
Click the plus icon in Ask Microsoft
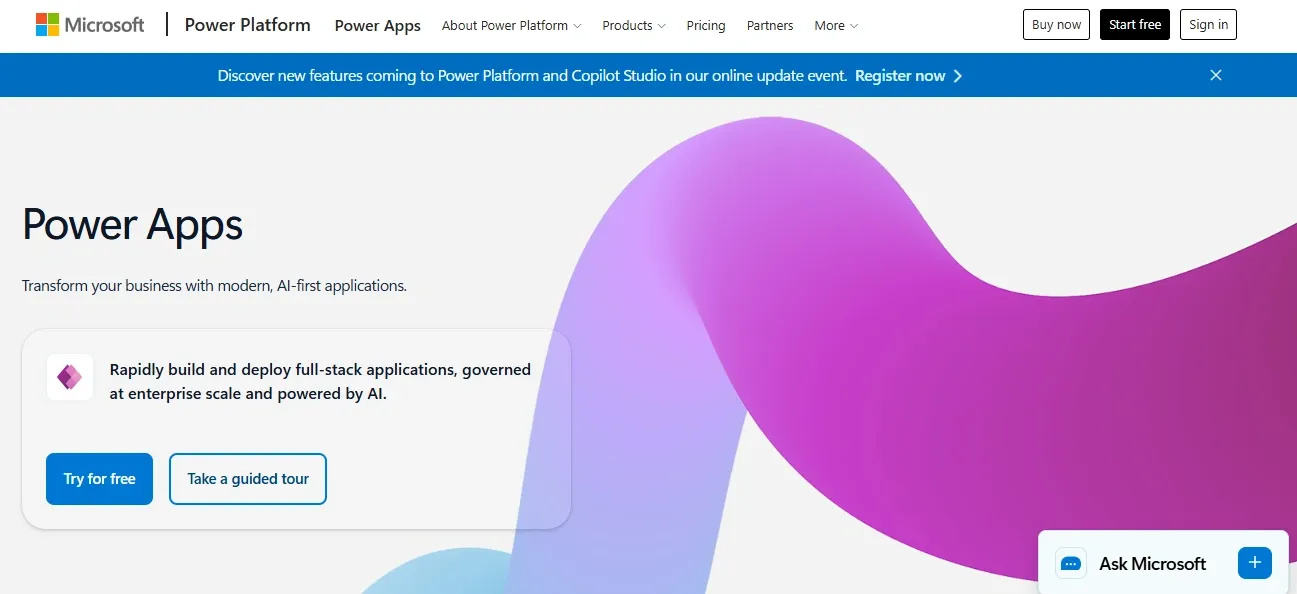point(1255,563)
